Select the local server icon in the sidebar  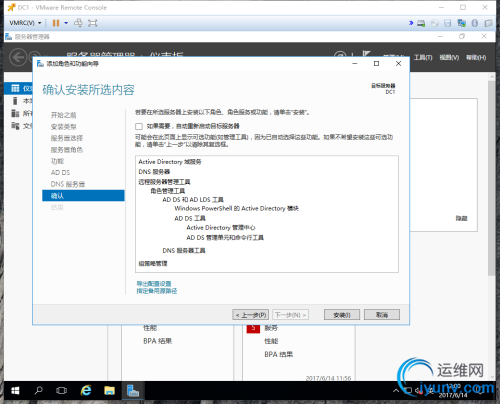[x=15, y=101]
